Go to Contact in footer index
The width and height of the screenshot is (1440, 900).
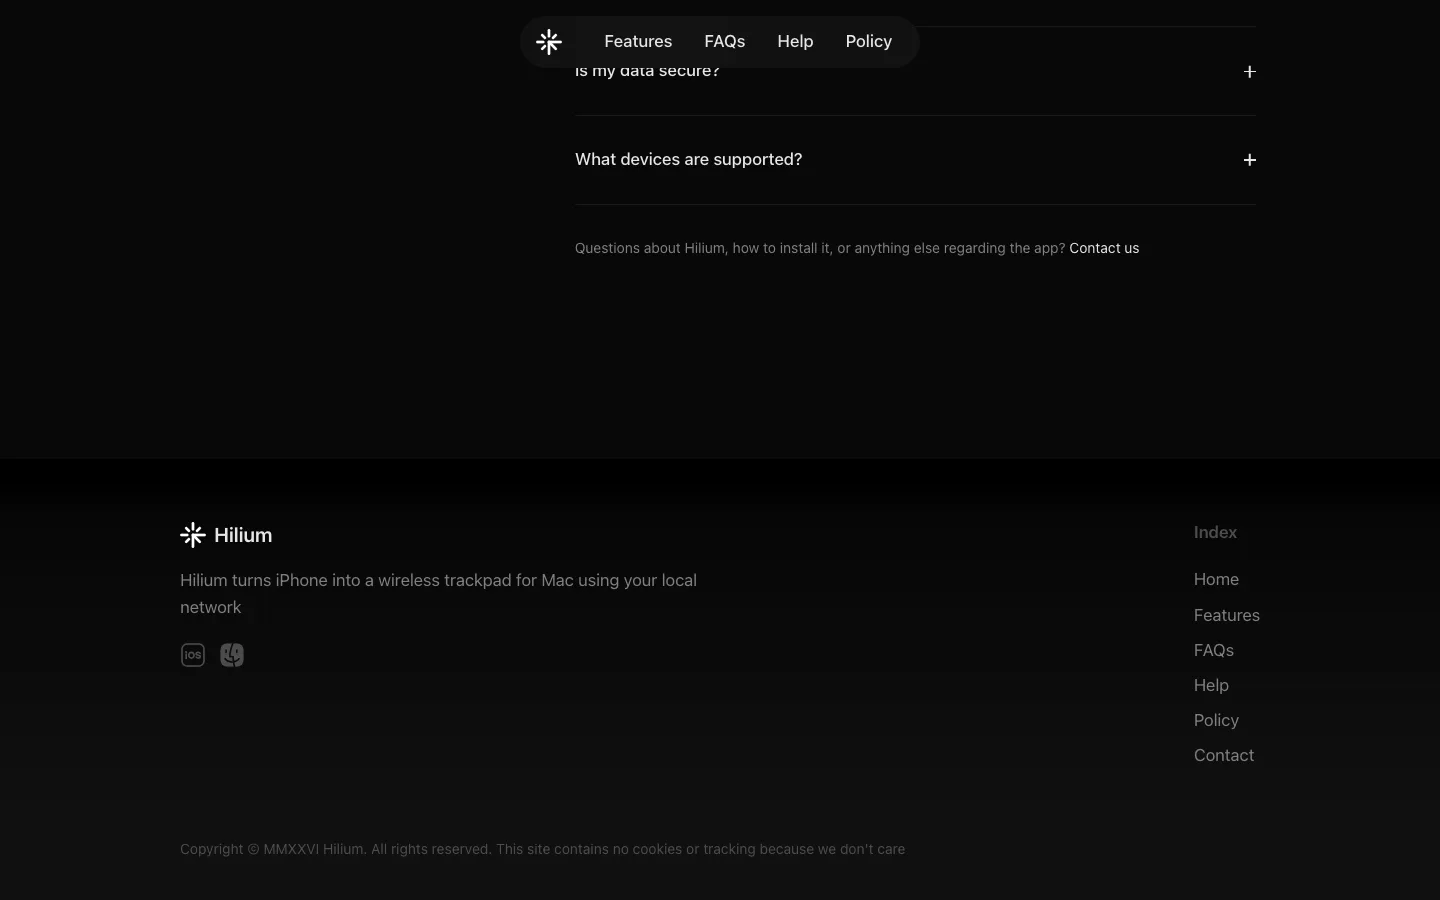[1224, 755]
